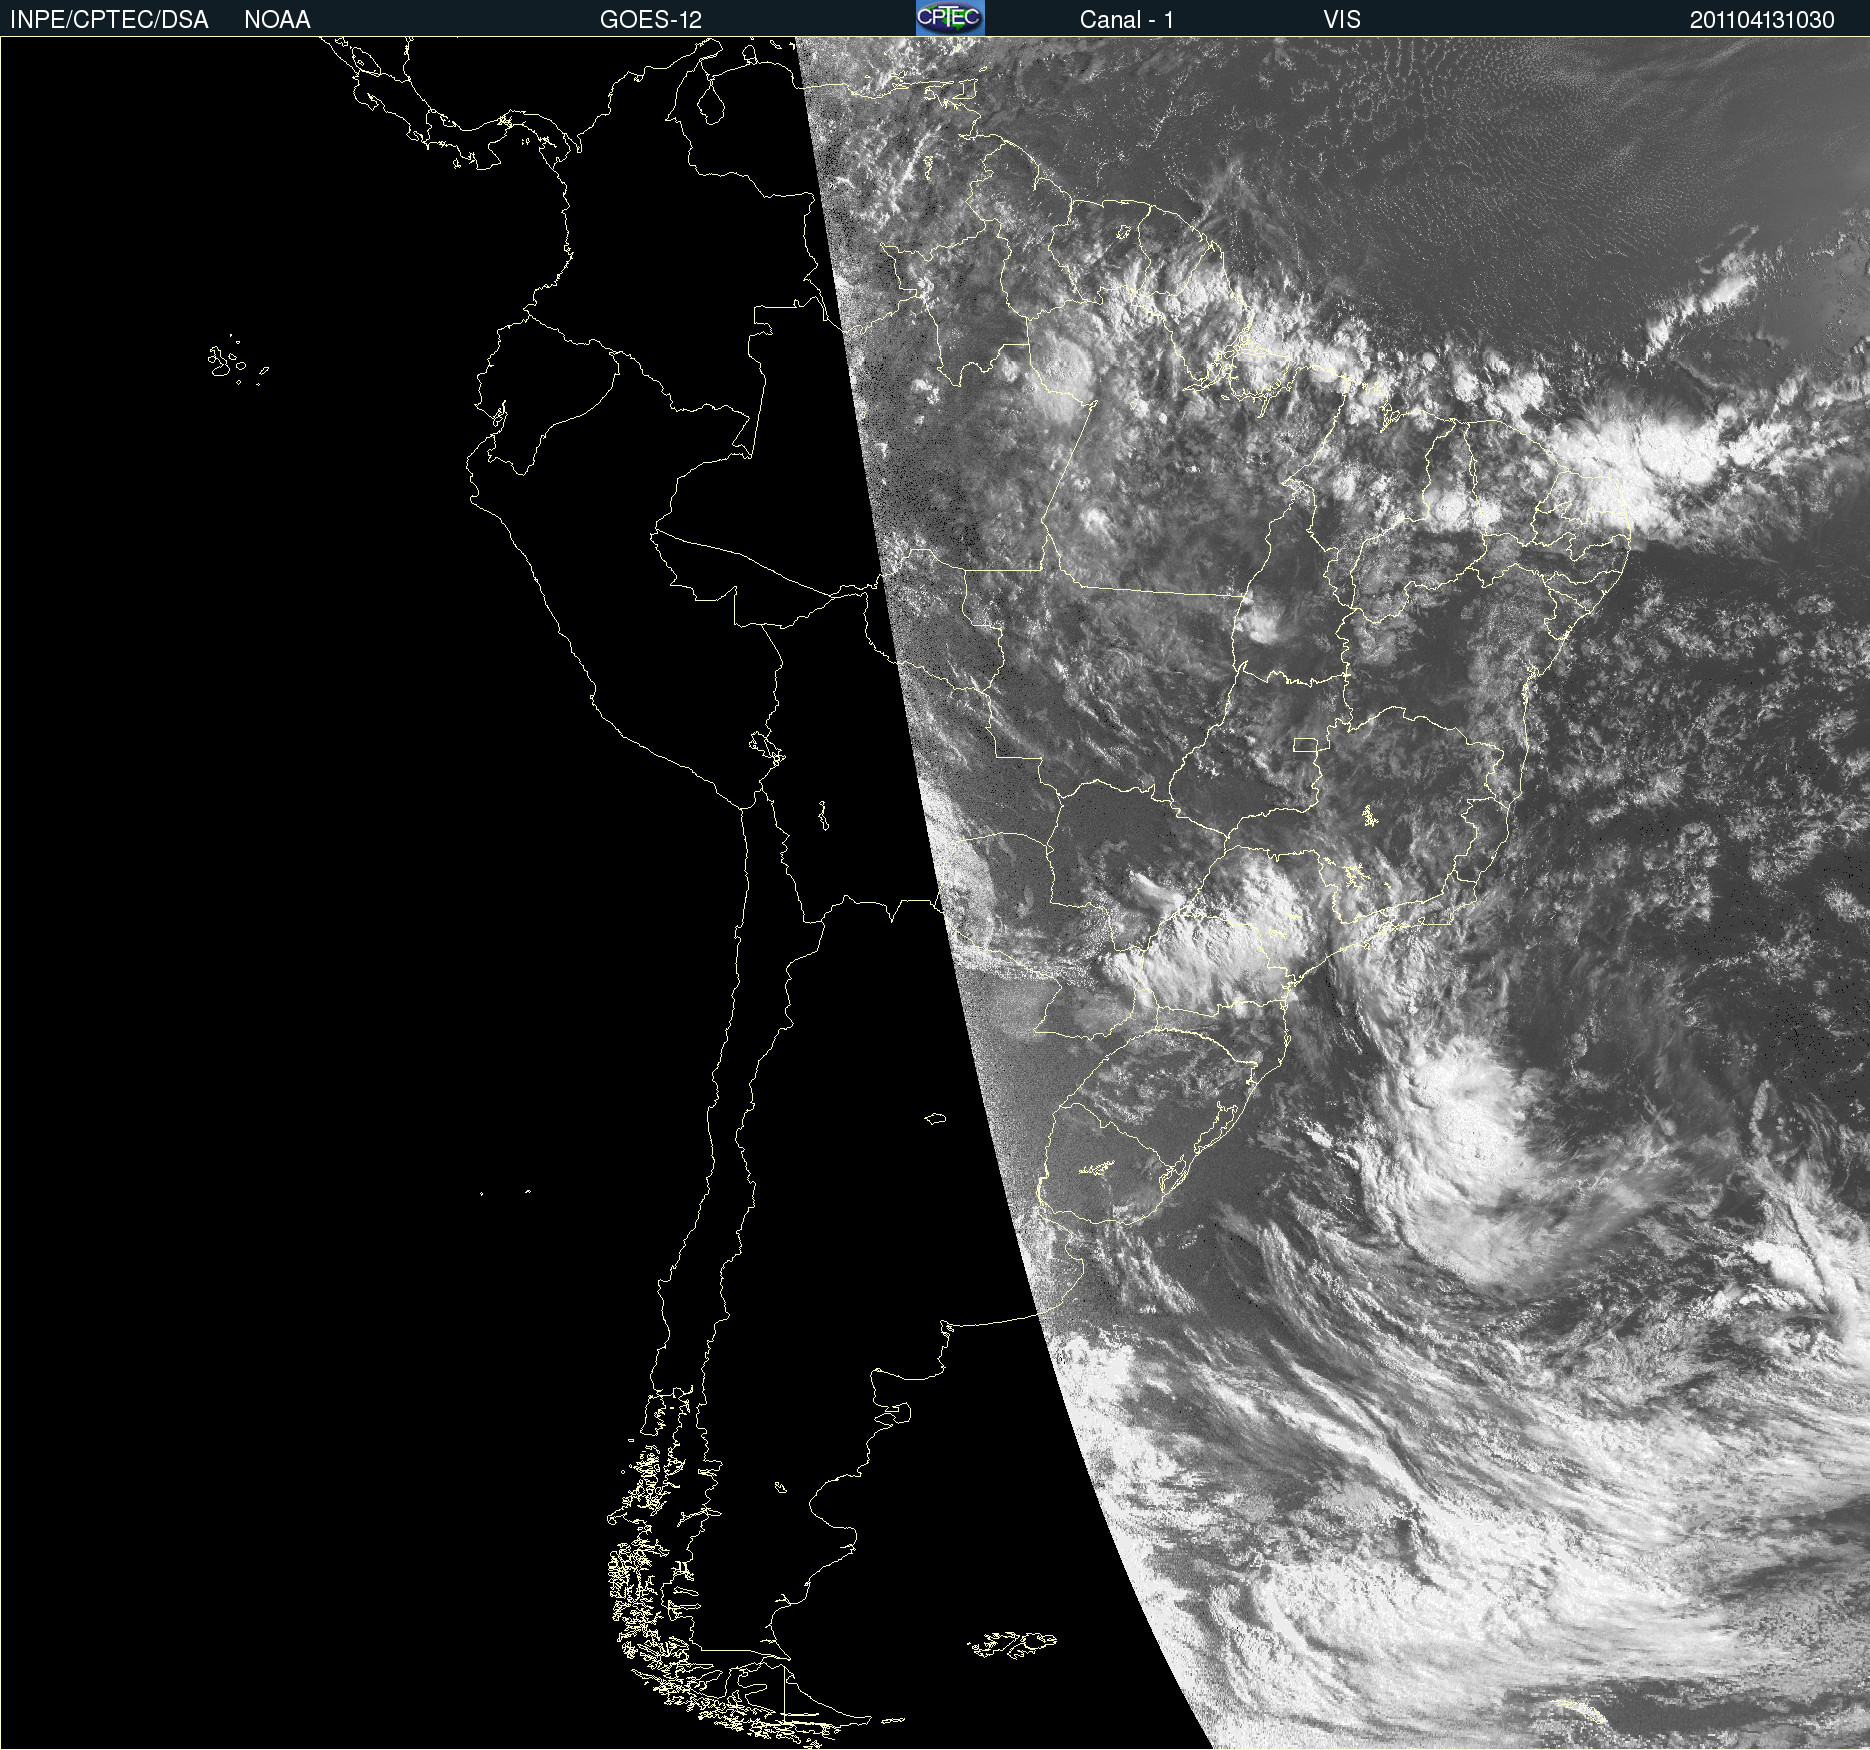This screenshot has width=1870, height=1750.
Task: Click the Canal - 1 label
Action: 1126,20
